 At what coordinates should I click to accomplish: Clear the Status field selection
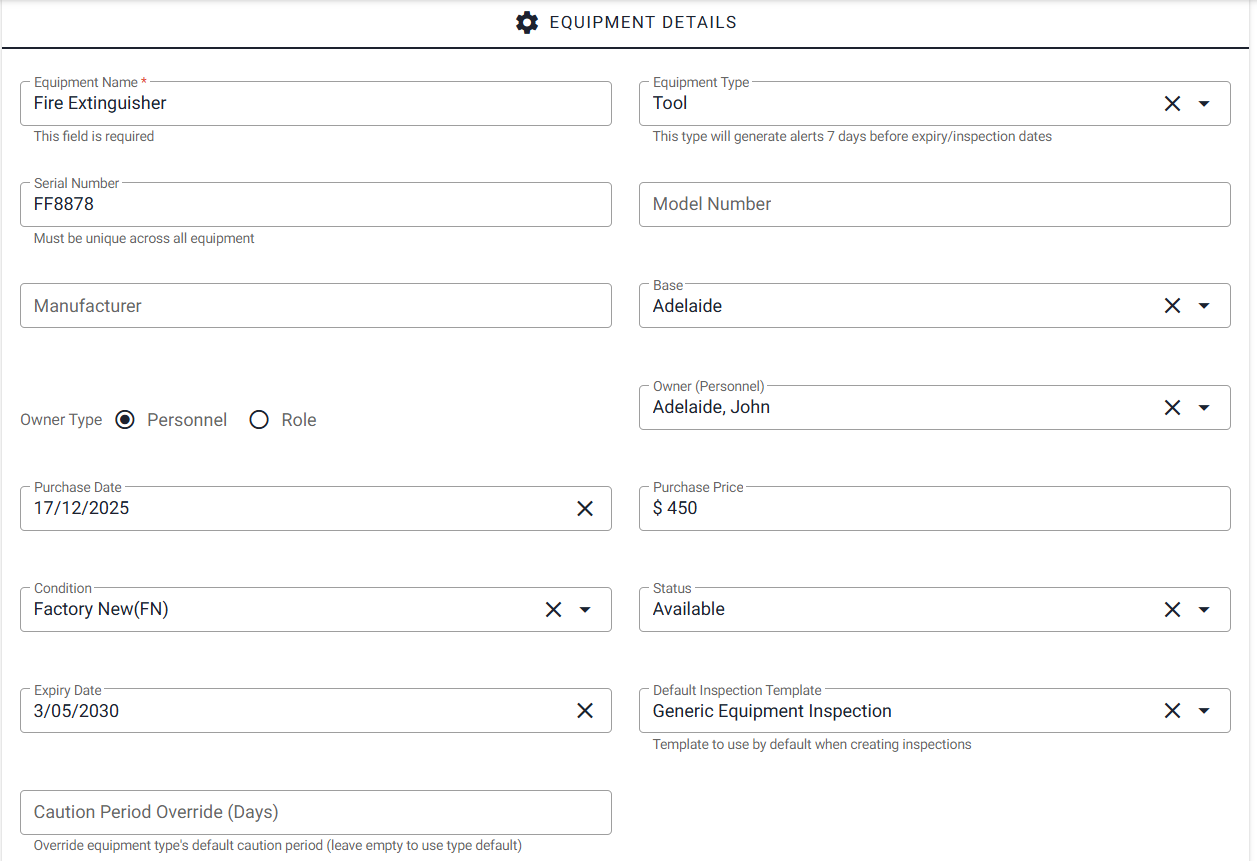coord(1172,610)
